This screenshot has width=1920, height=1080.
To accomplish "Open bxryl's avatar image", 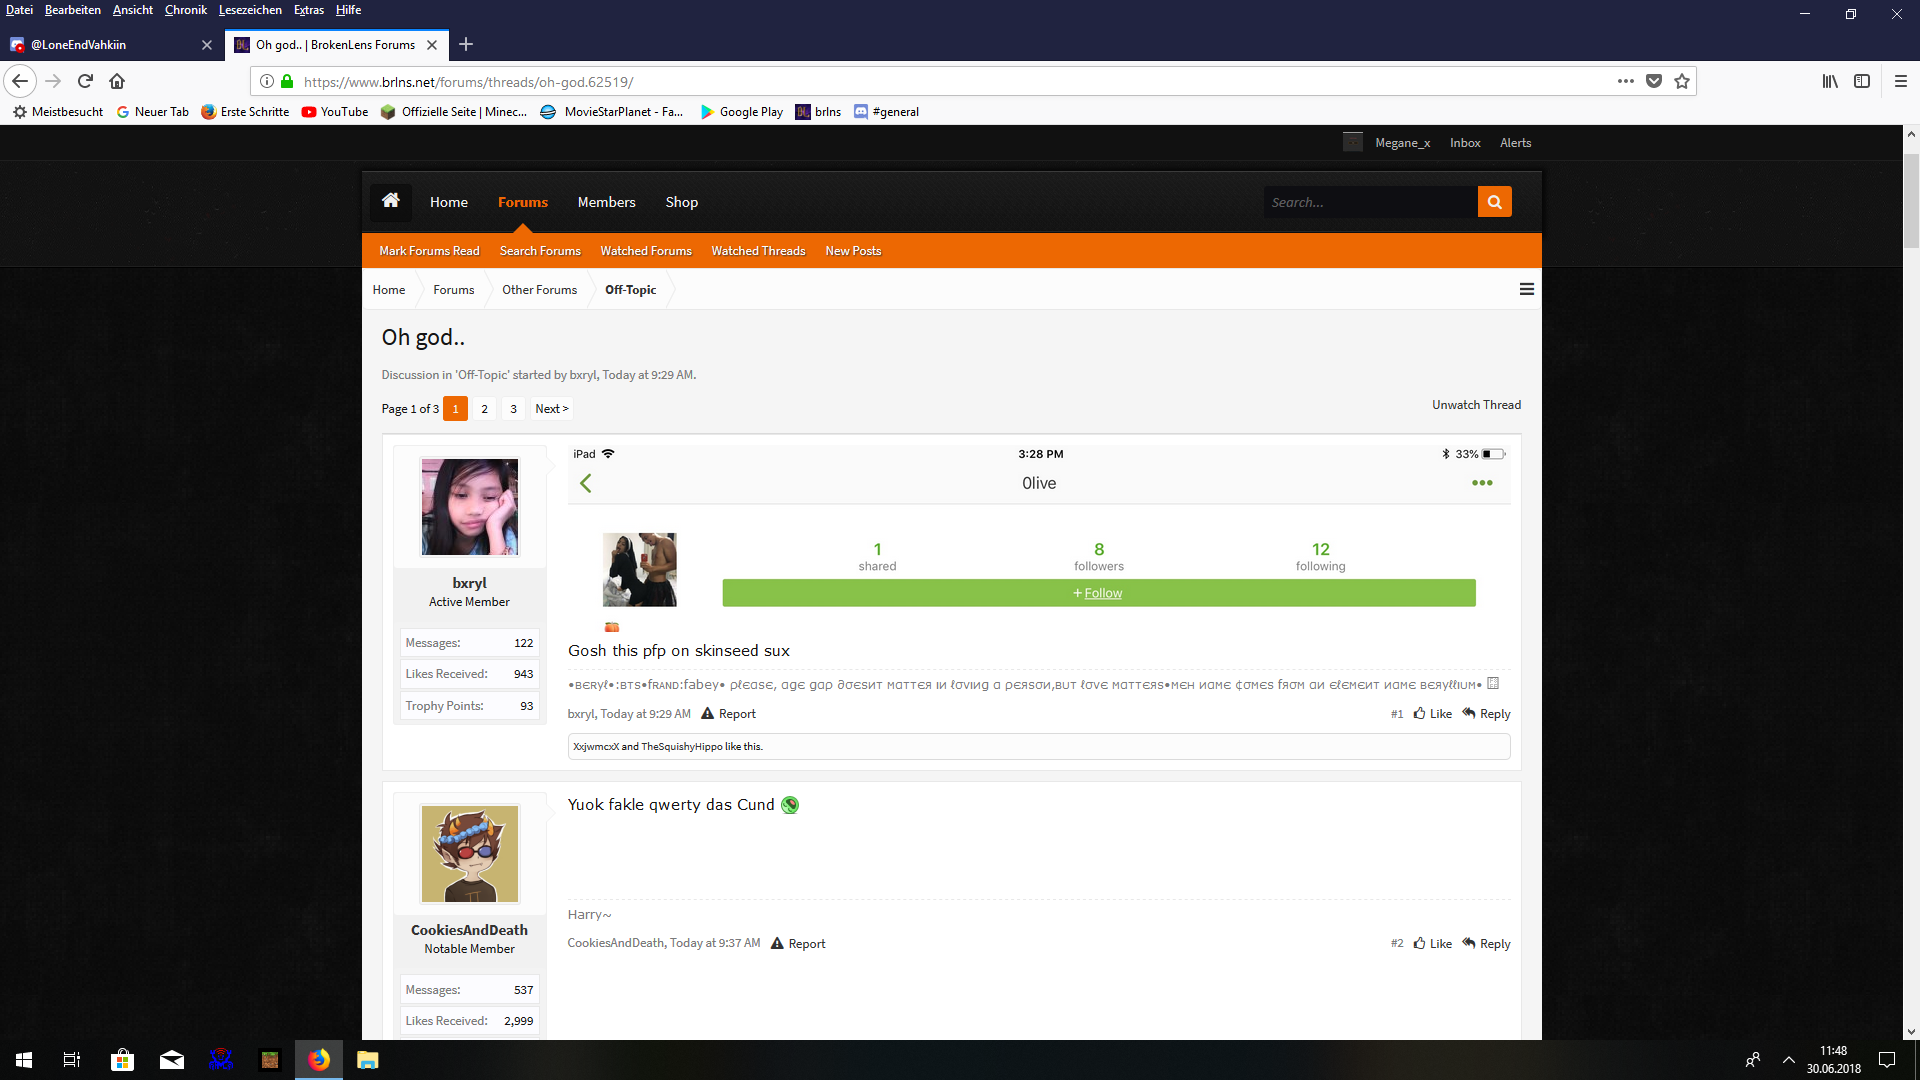I will [470, 507].
